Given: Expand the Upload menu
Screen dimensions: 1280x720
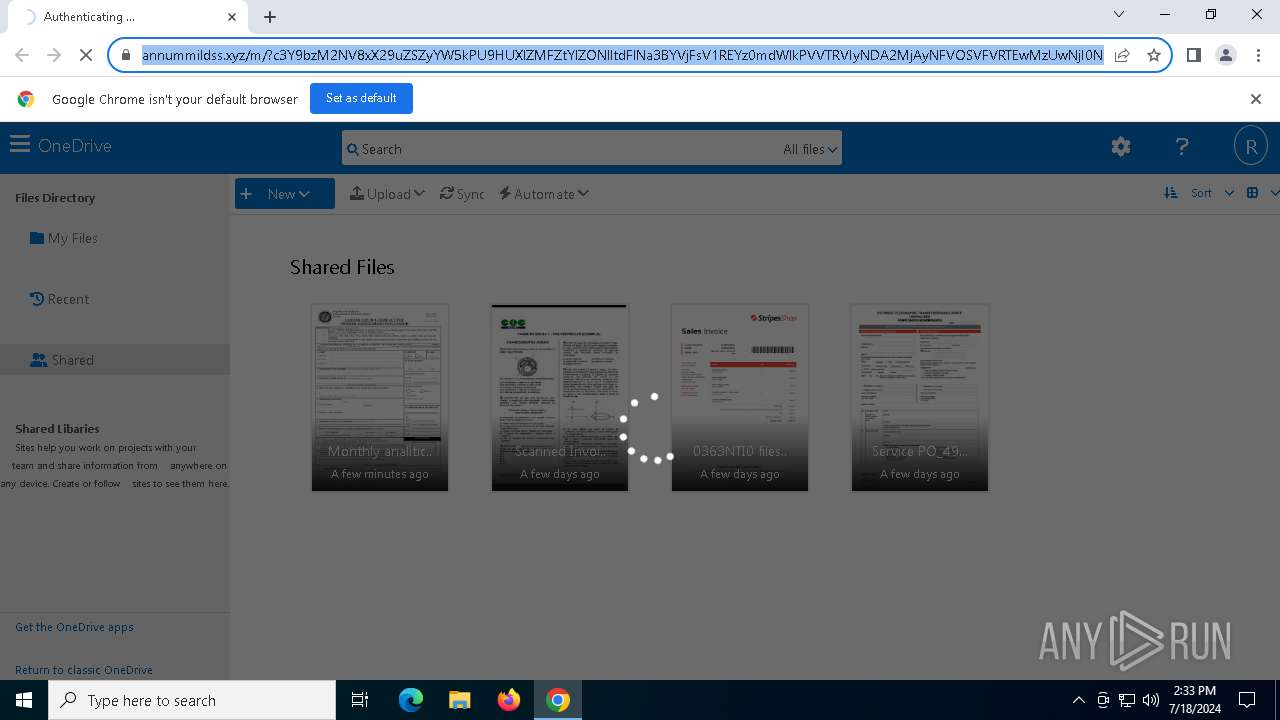Looking at the screenshot, I should [387, 194].
